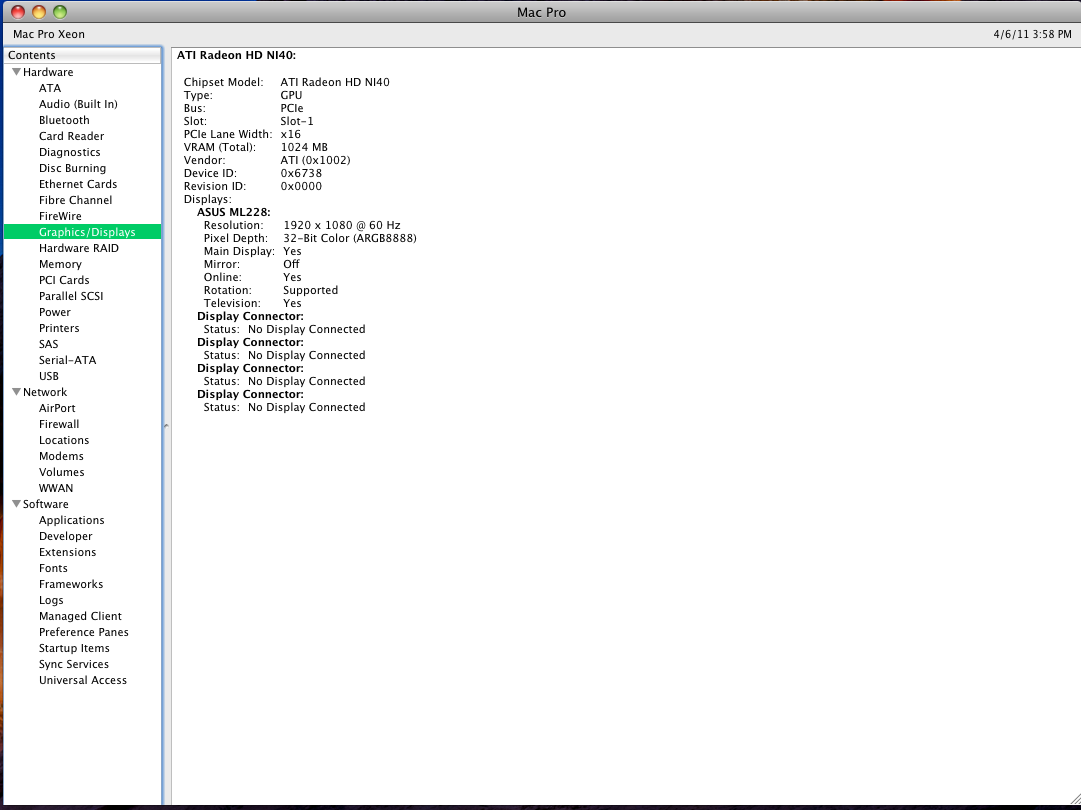Show USB device information
This screenshot has width=1081, height=810.
coord(49,376)
